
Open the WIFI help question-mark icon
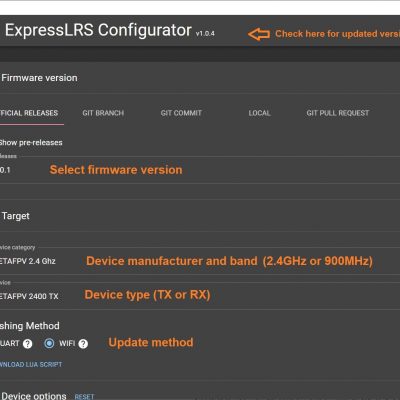[83, 344]
